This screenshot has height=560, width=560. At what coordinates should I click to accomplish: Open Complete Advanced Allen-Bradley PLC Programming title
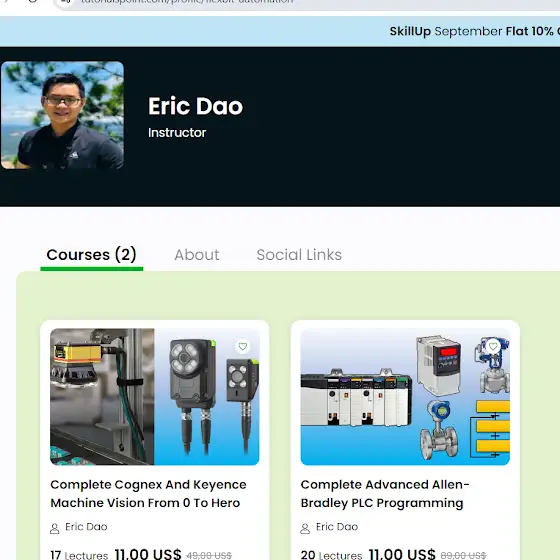pyautogui.click(x=385, y=494)
